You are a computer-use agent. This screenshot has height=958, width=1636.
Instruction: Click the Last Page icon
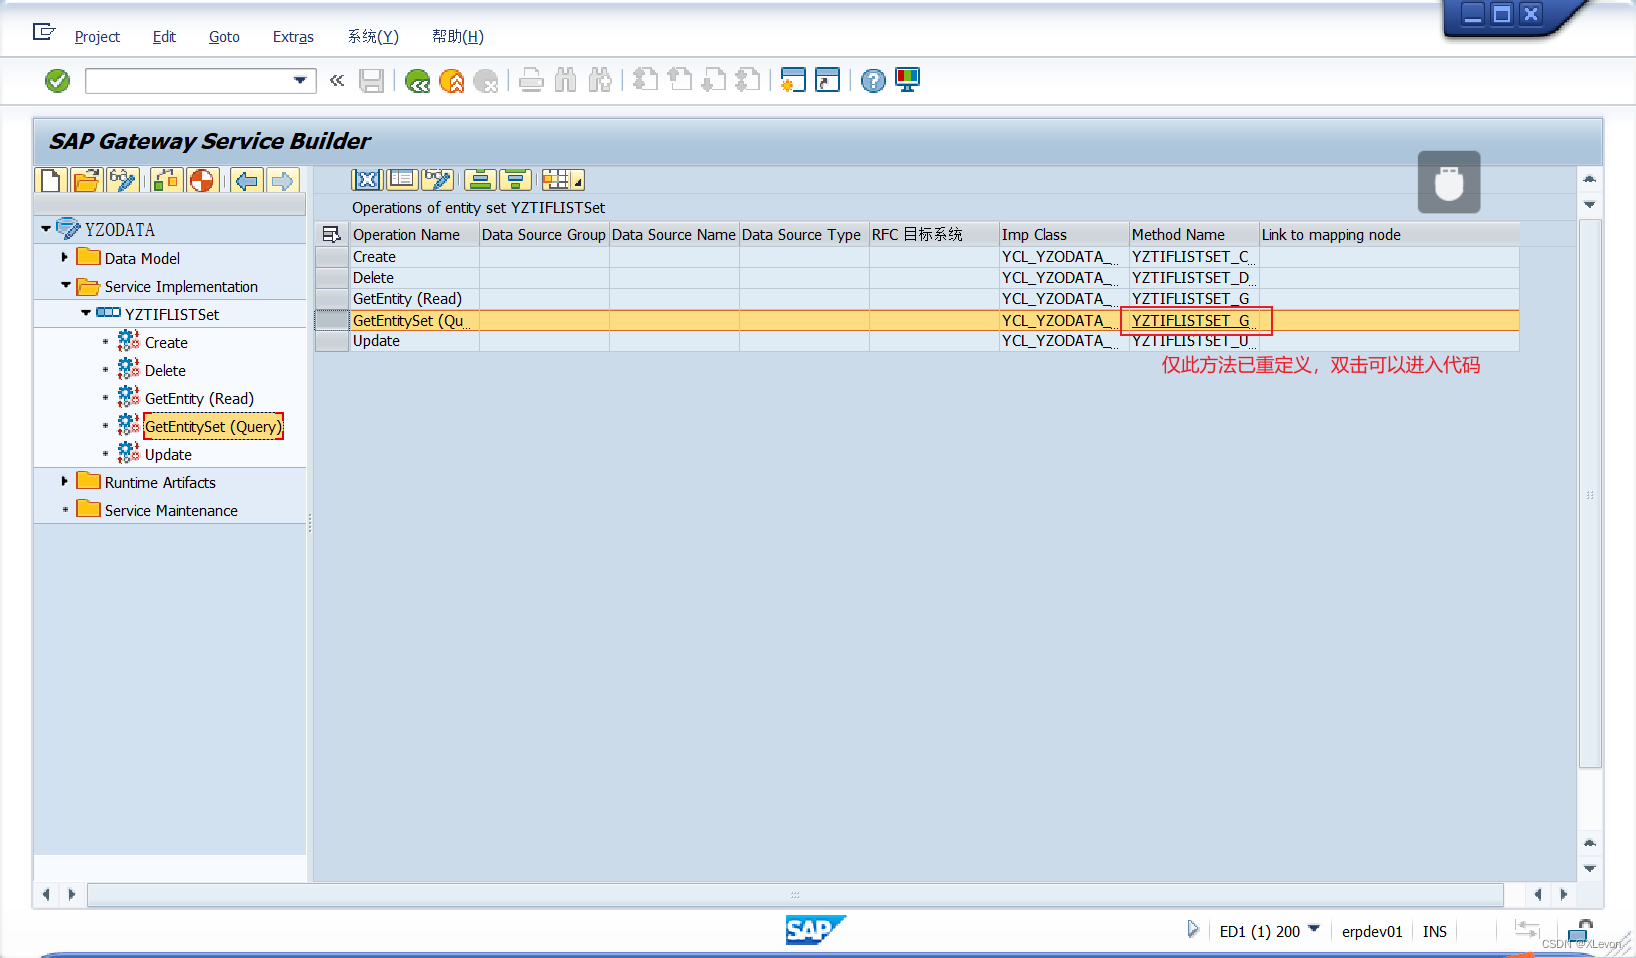point(748,81)
